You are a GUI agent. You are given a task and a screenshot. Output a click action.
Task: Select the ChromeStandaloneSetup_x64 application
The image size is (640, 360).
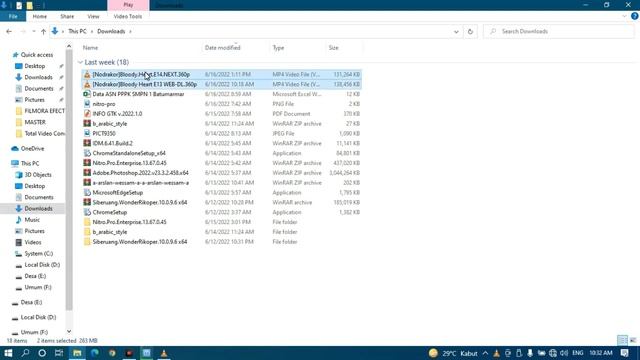pyautogui.click(x=129, y=153)
